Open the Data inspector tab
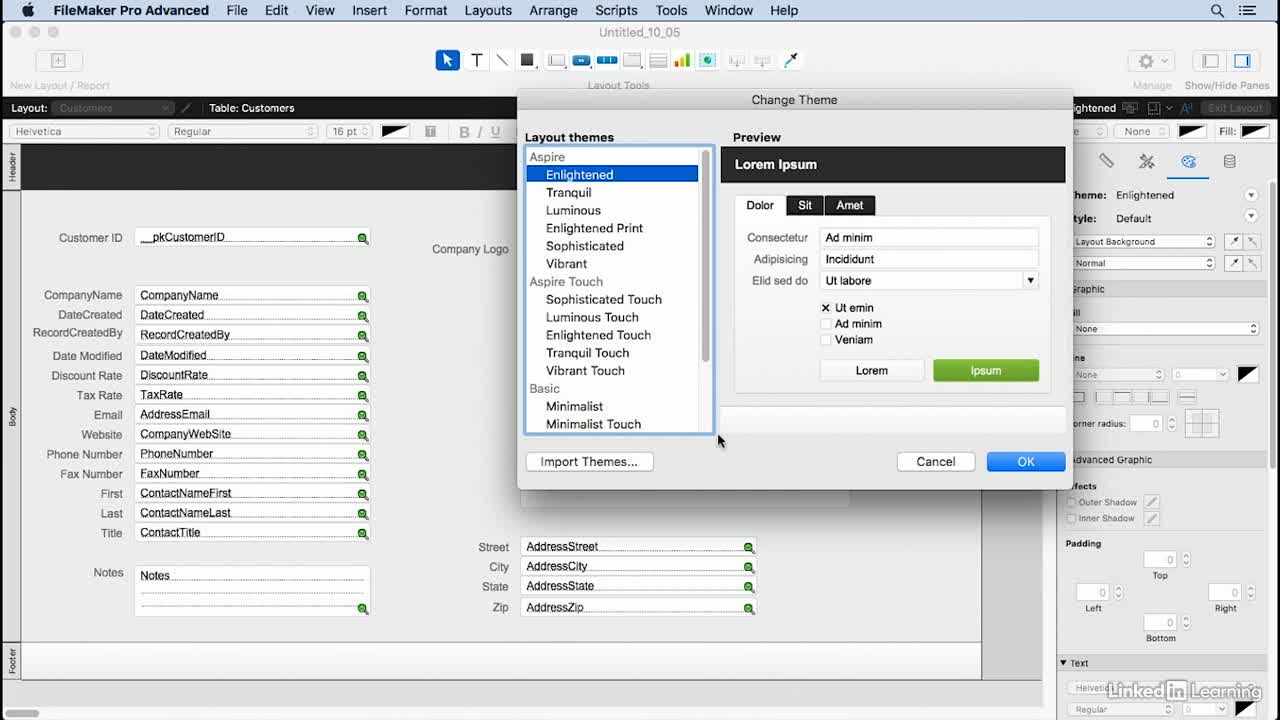This screenshot has width=1280, height=720. tap(1229, 161)
